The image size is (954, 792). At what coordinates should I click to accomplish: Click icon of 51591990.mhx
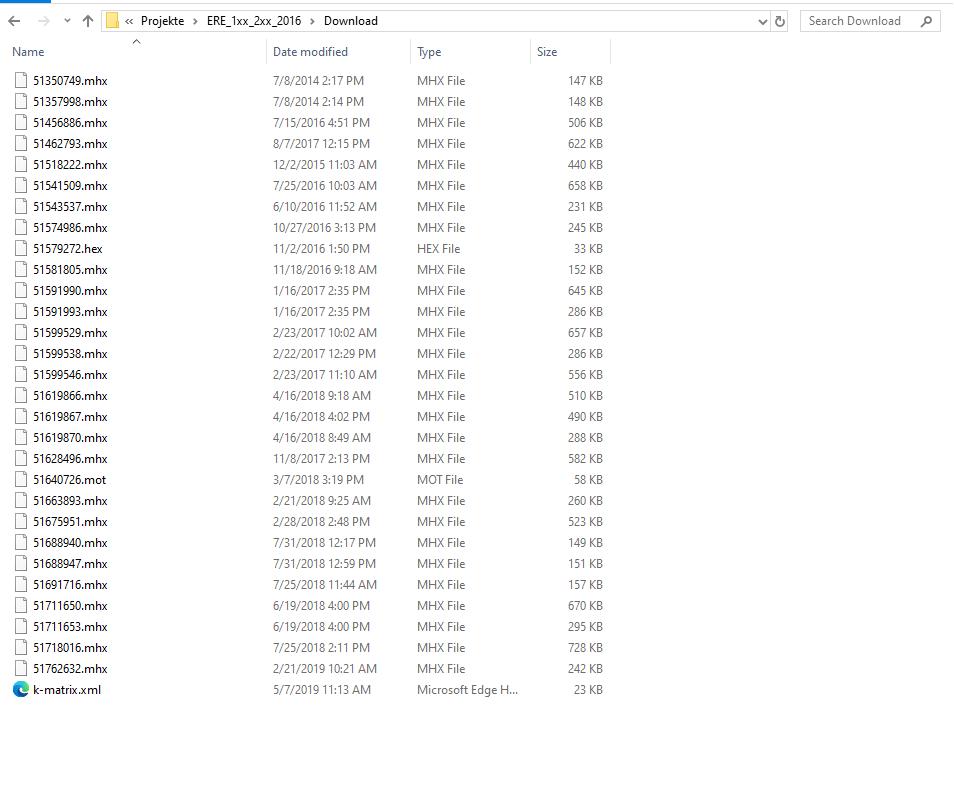(21, 290)
